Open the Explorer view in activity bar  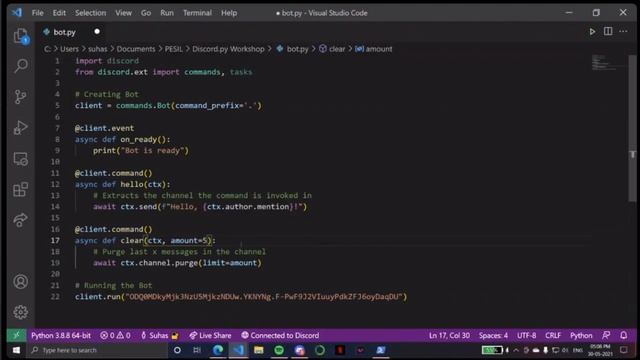click(x=21, y=36)
